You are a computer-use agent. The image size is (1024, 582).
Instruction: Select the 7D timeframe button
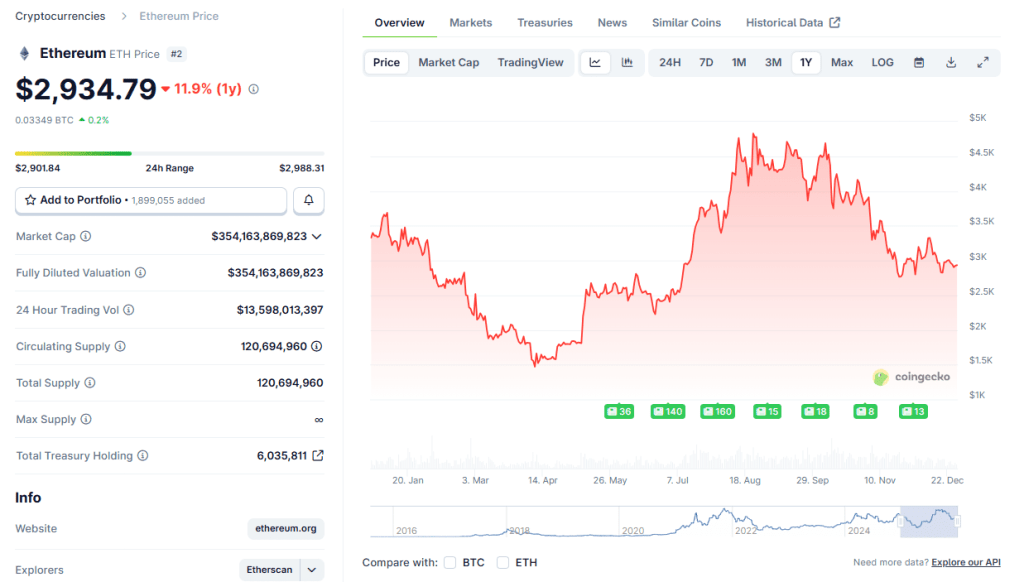tap(706, 62)
